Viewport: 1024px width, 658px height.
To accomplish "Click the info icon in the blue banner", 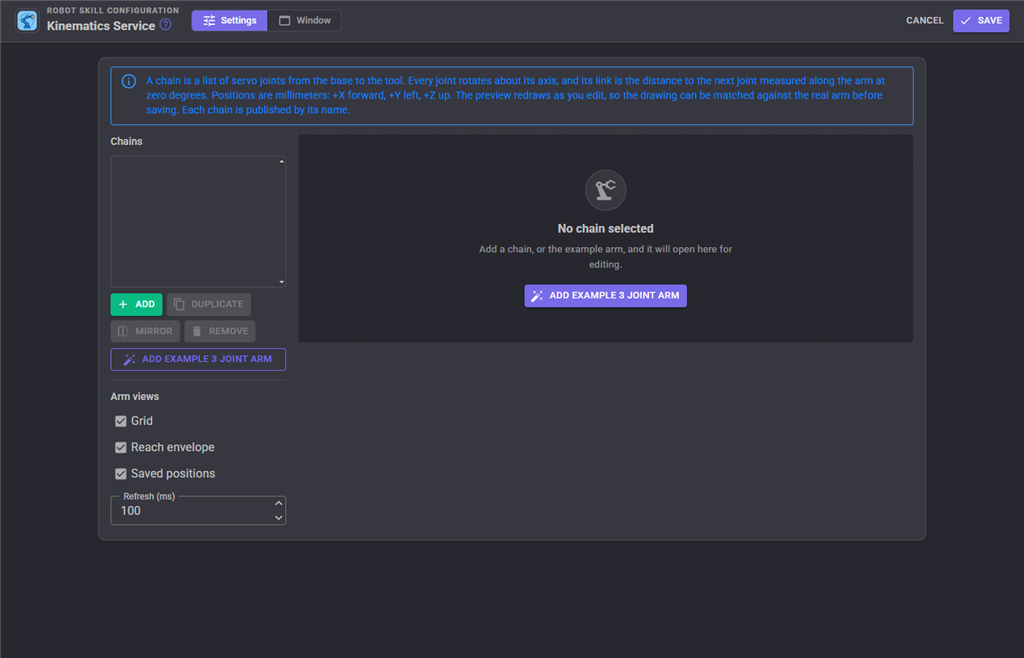I will click(x=129, y=82).
